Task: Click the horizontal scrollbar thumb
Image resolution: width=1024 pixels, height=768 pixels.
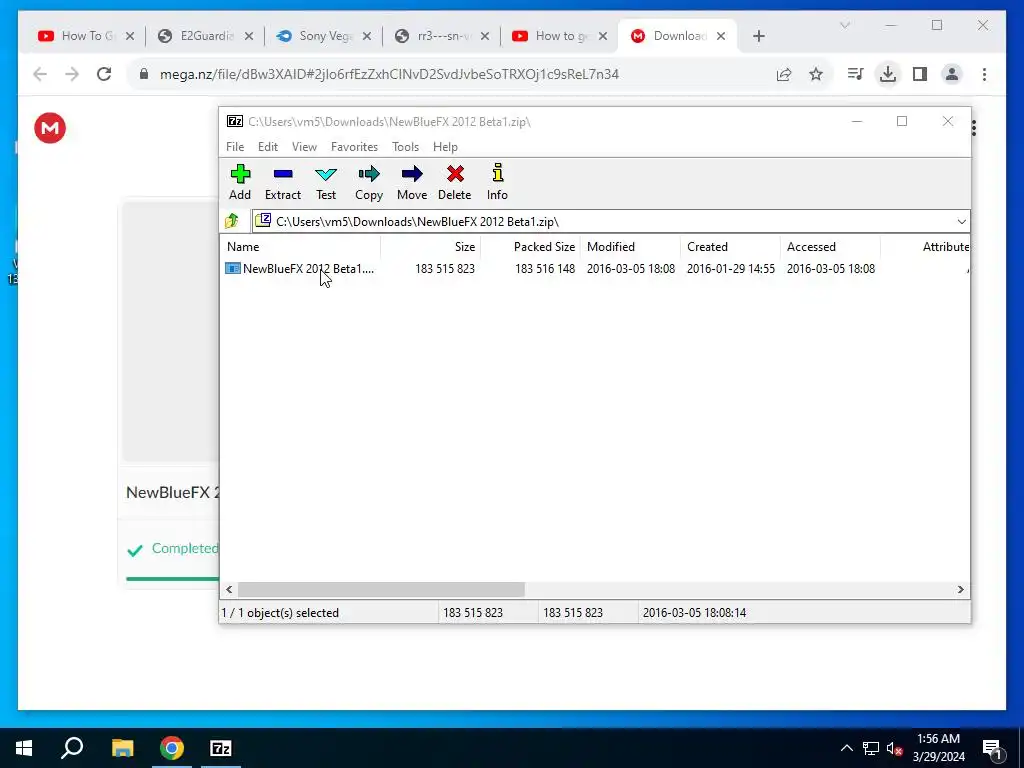Action: coord(381,589)
